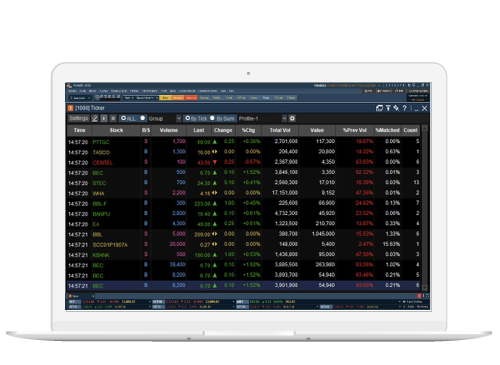Click the vertical scrollbar of ticker table
Viewport: 500px width, 365px height.
[x=425, y=208]
